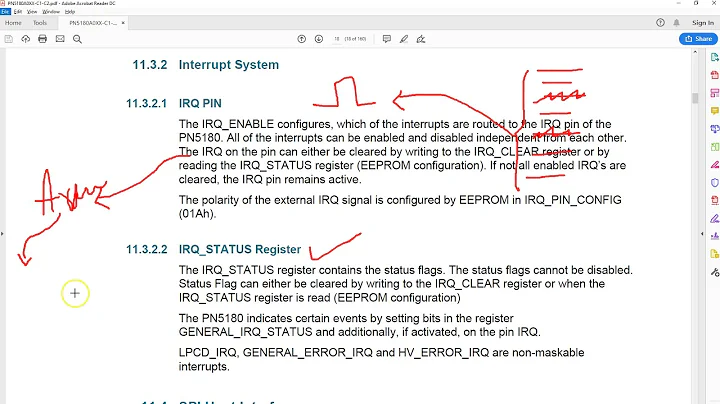This screenshot has width=720, height=404.
Task: Close the PN5180A0XX-C1 document tab
Action: pyautogui.click(x=123, y=23)
